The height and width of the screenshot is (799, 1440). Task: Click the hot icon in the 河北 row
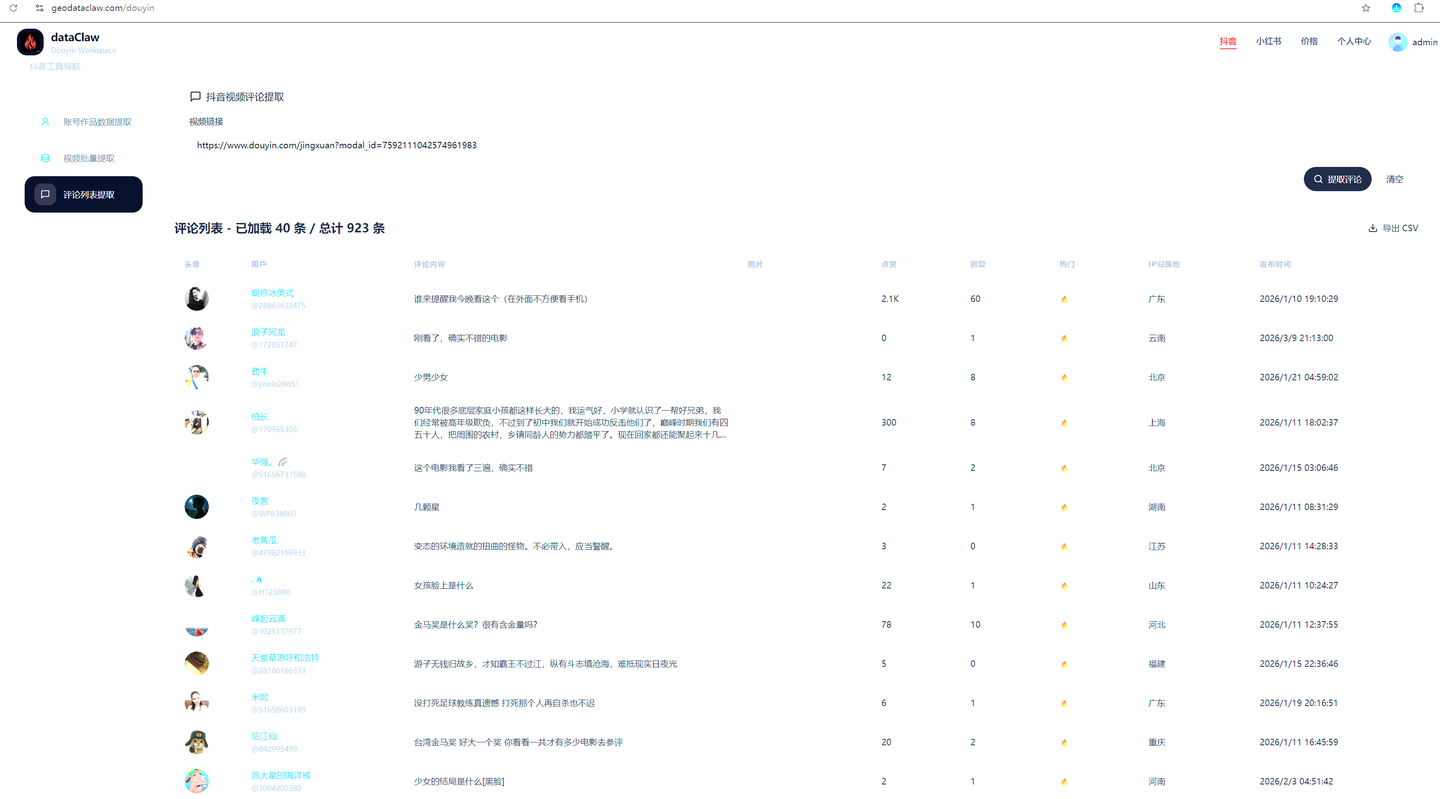[x=1064, y=625]
